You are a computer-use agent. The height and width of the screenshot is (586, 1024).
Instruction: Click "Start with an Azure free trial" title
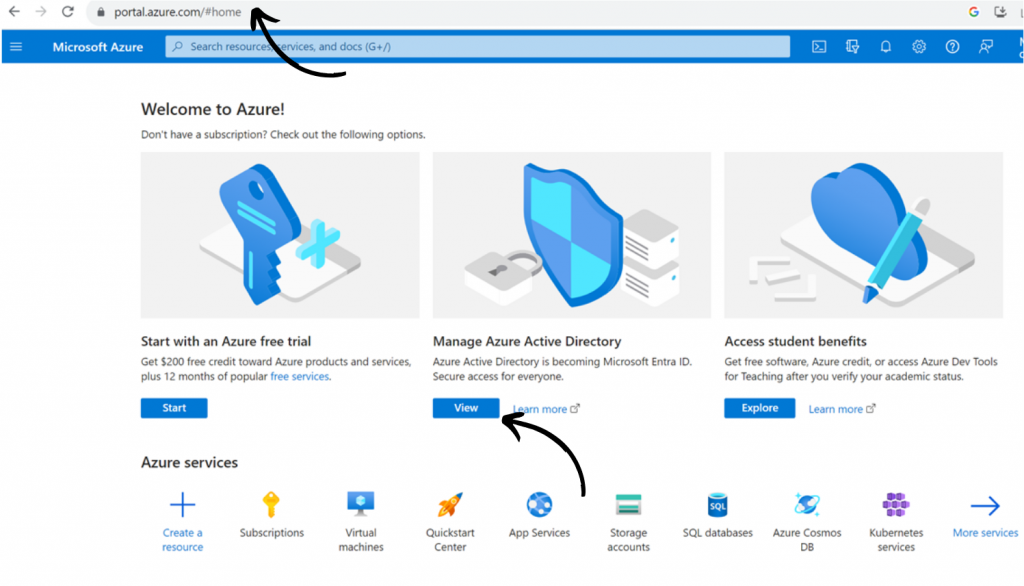[x=226, y=341]
